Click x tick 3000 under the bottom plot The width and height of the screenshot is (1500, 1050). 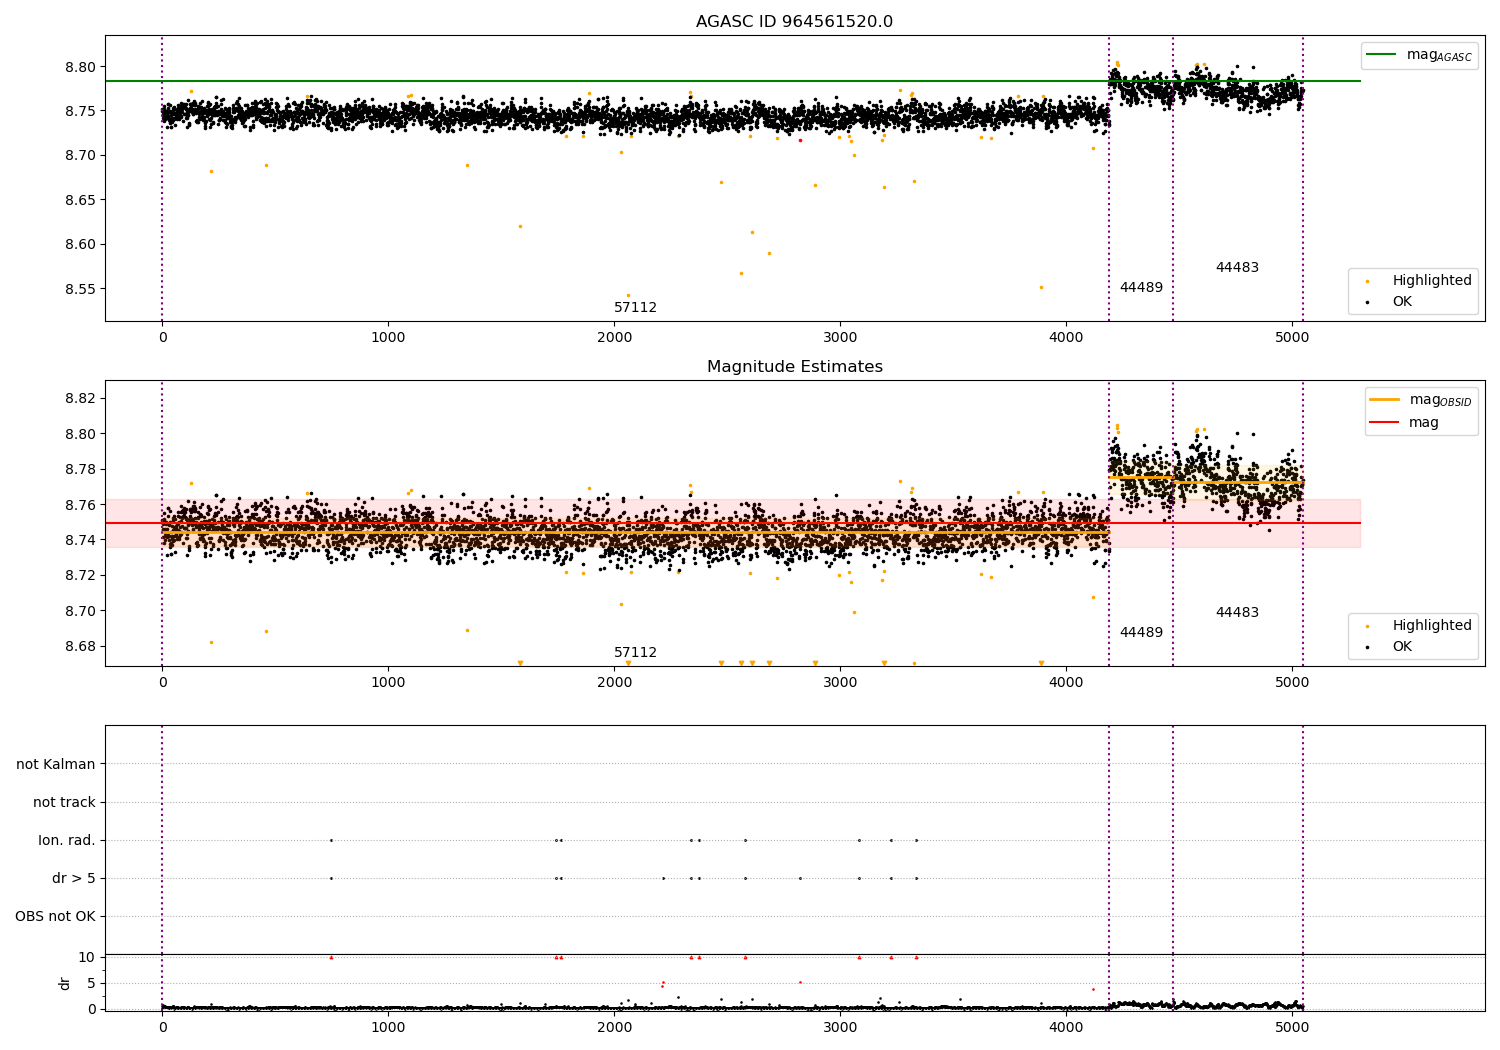(840, 1027)
